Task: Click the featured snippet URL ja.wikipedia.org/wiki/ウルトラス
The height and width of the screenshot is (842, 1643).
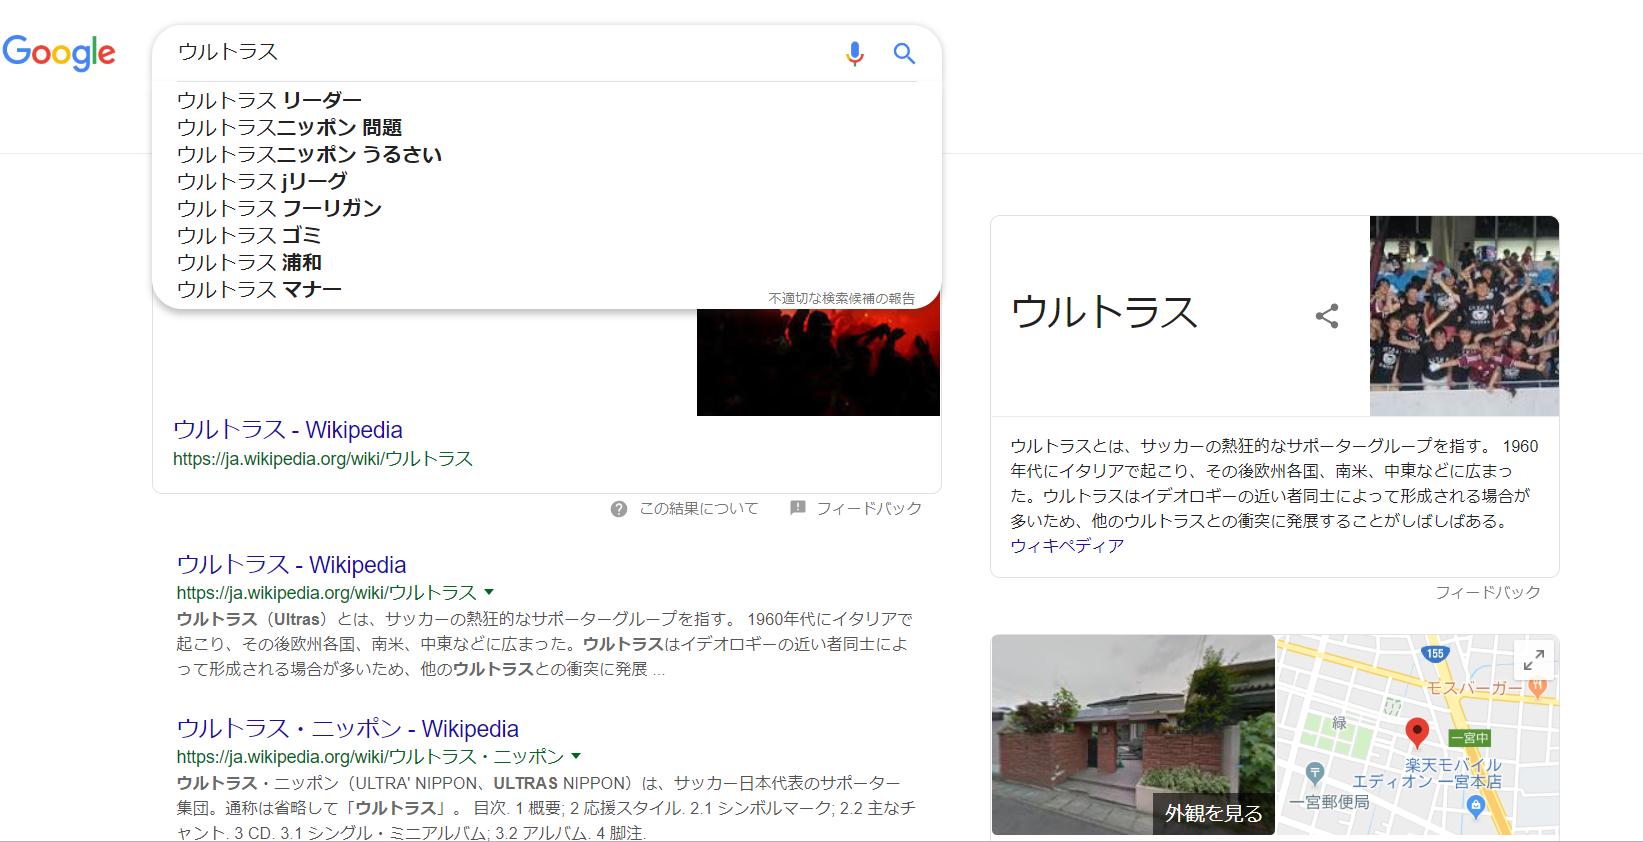Action: (x=323, y=459)
